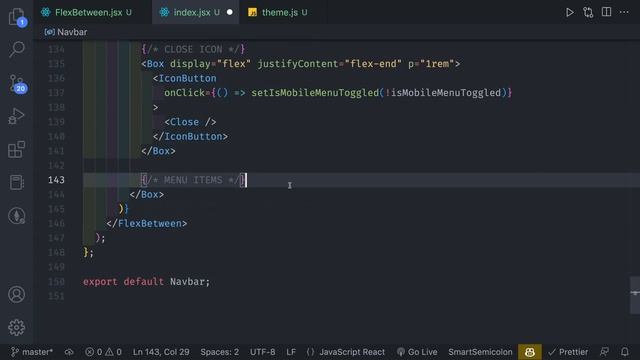Screen dimensions: 640x360
Task: Change indentation via Spaces: 2
Action: pyautogui.click(x=220, y=352)
